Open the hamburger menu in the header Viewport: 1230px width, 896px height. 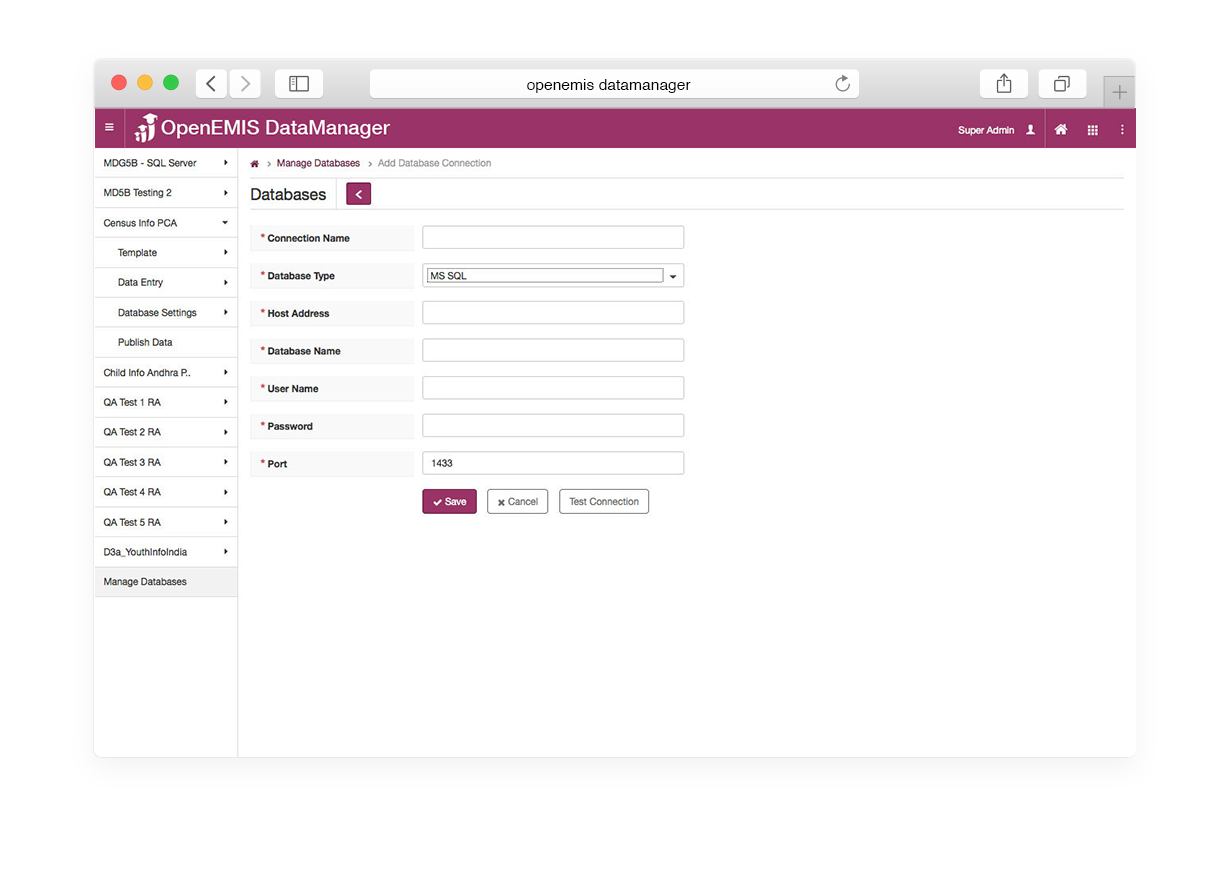pyautogui.click(x=109, y=129)
